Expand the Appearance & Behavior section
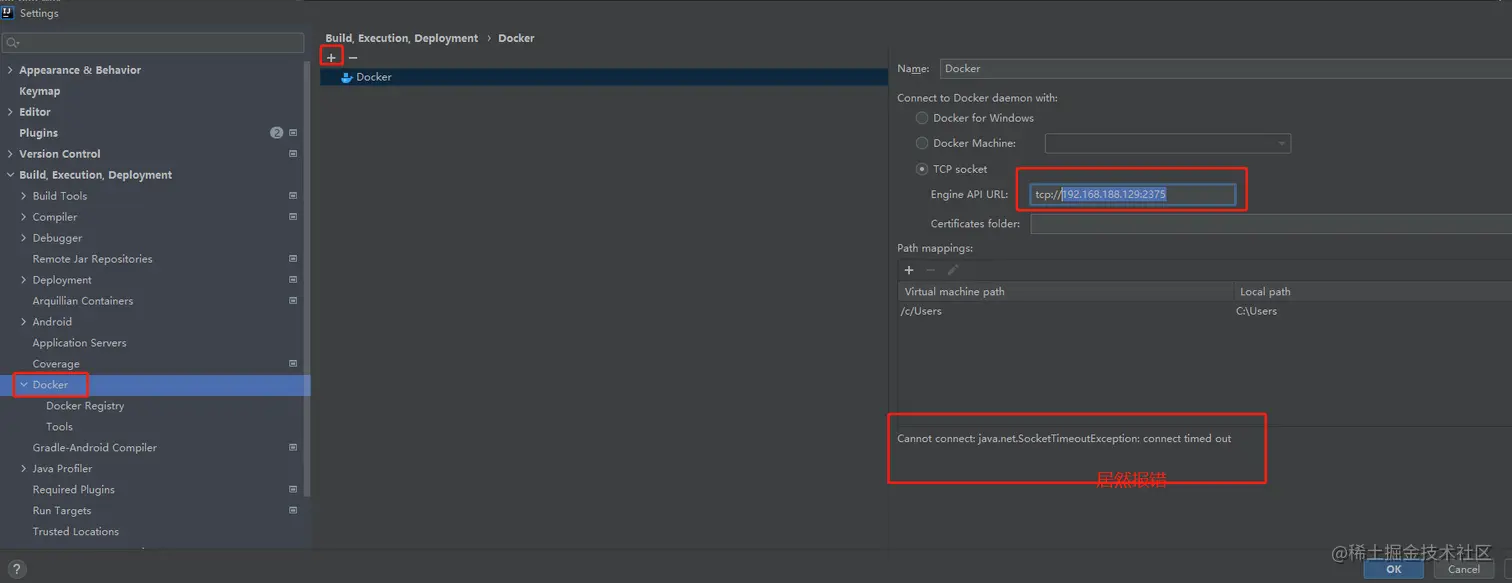The image size is (1512, 583). (x=10, y=70)
